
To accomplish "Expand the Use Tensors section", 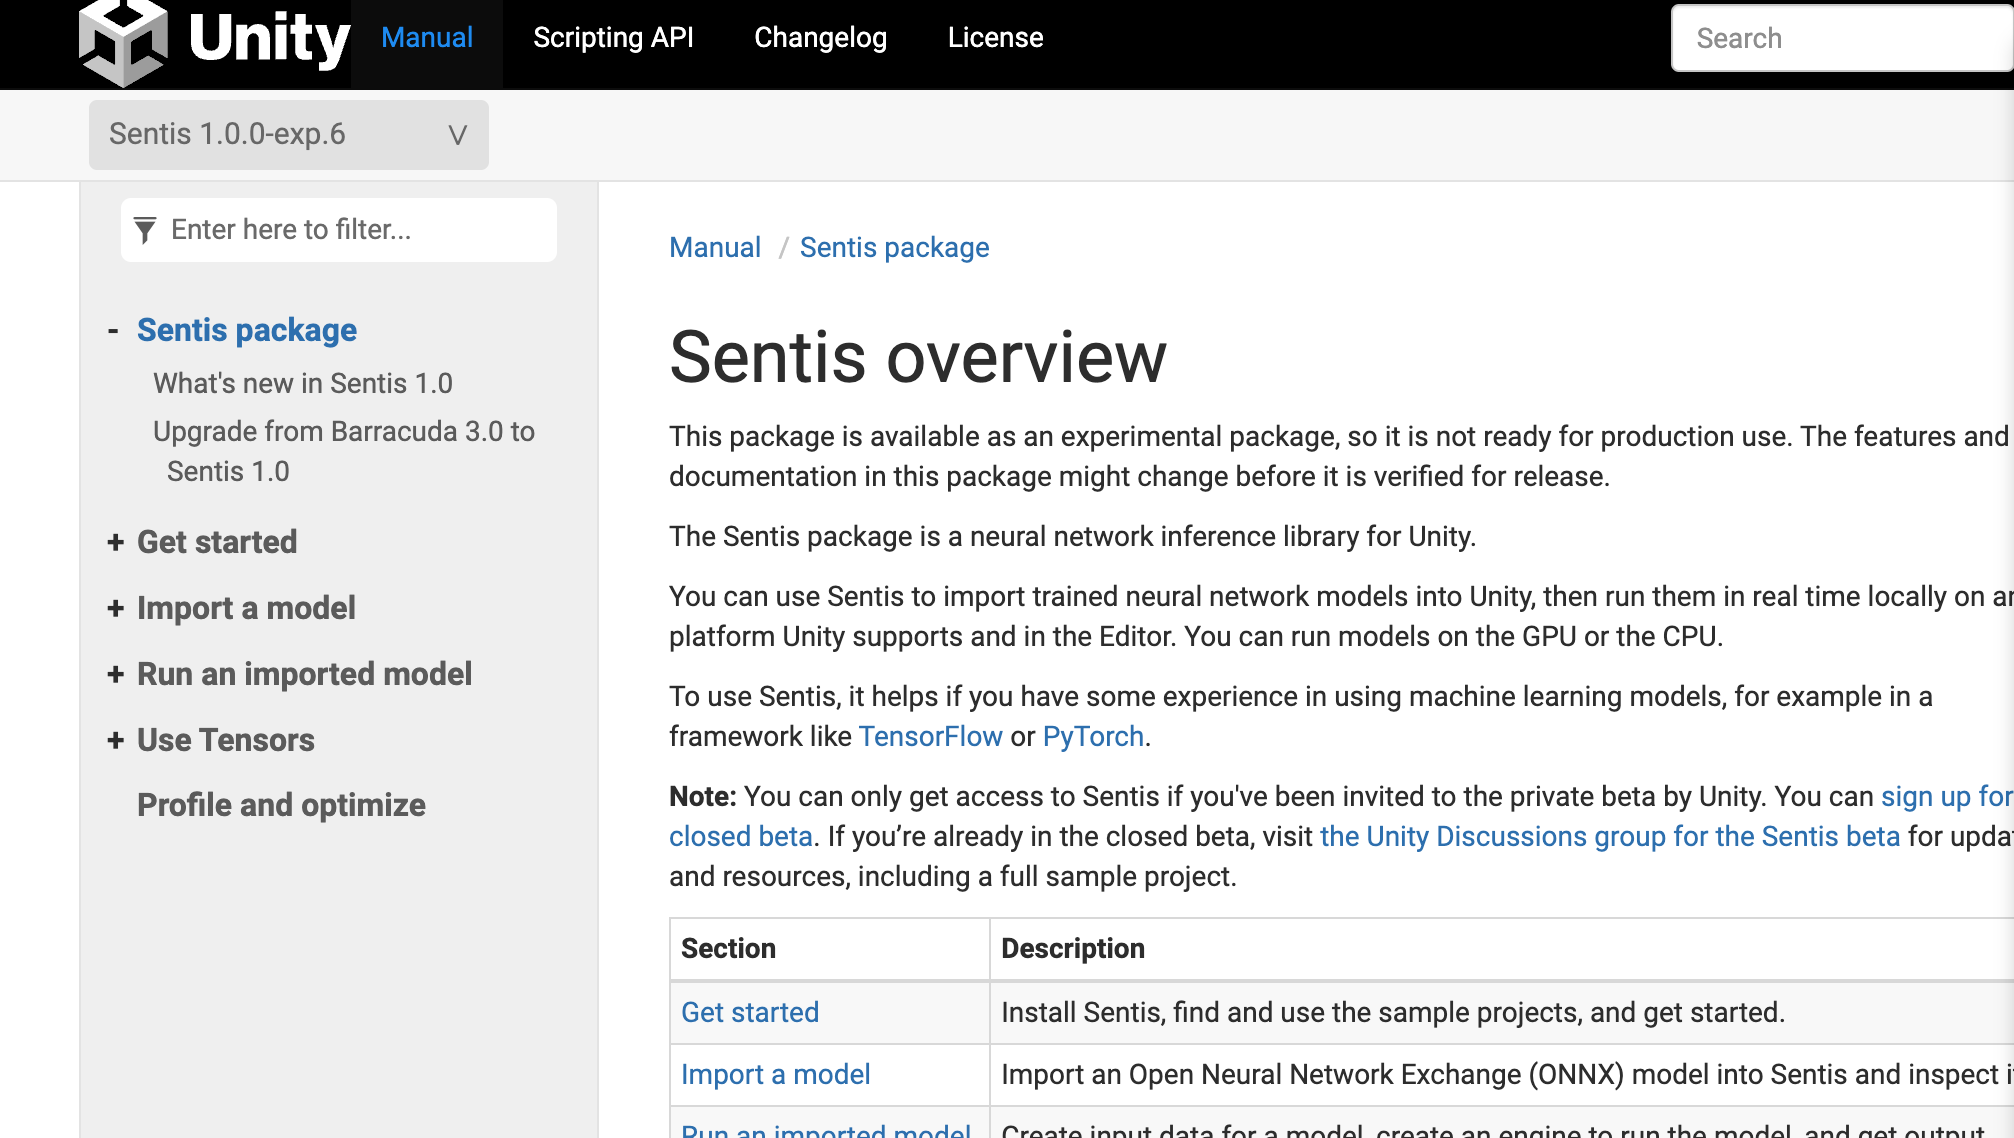I will coord(115,739).
